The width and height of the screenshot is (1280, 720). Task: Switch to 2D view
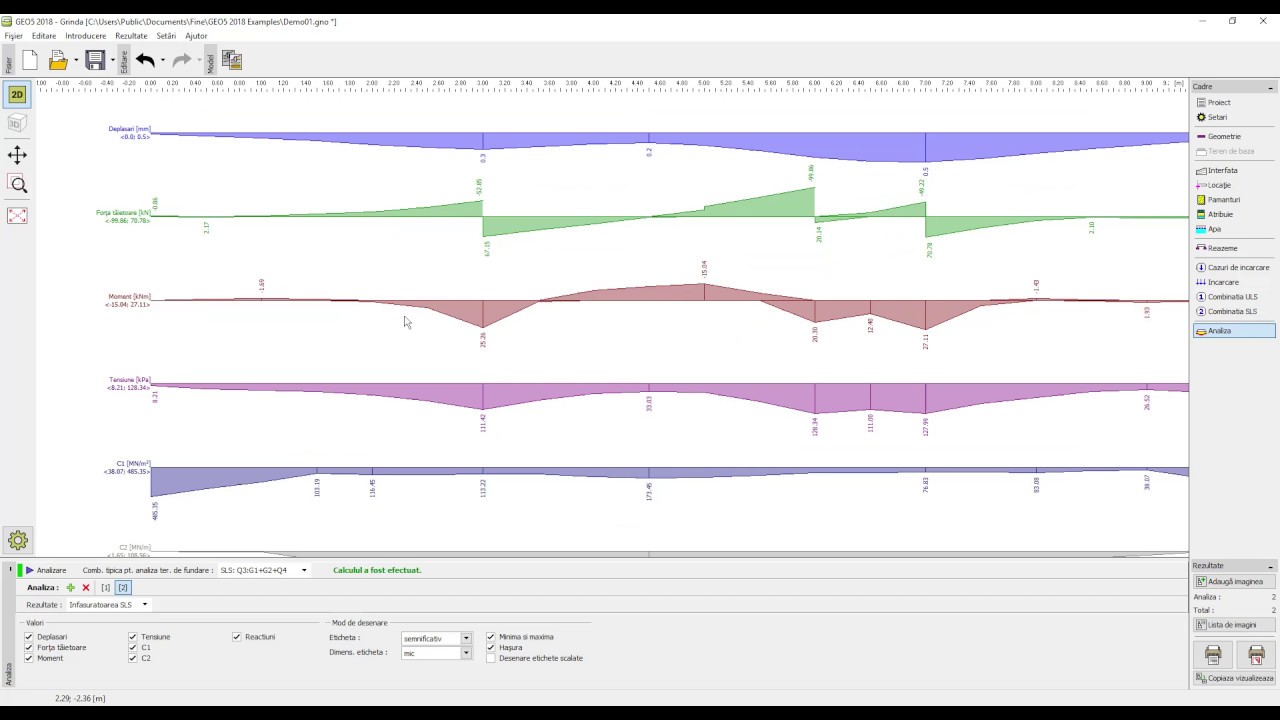17,94
